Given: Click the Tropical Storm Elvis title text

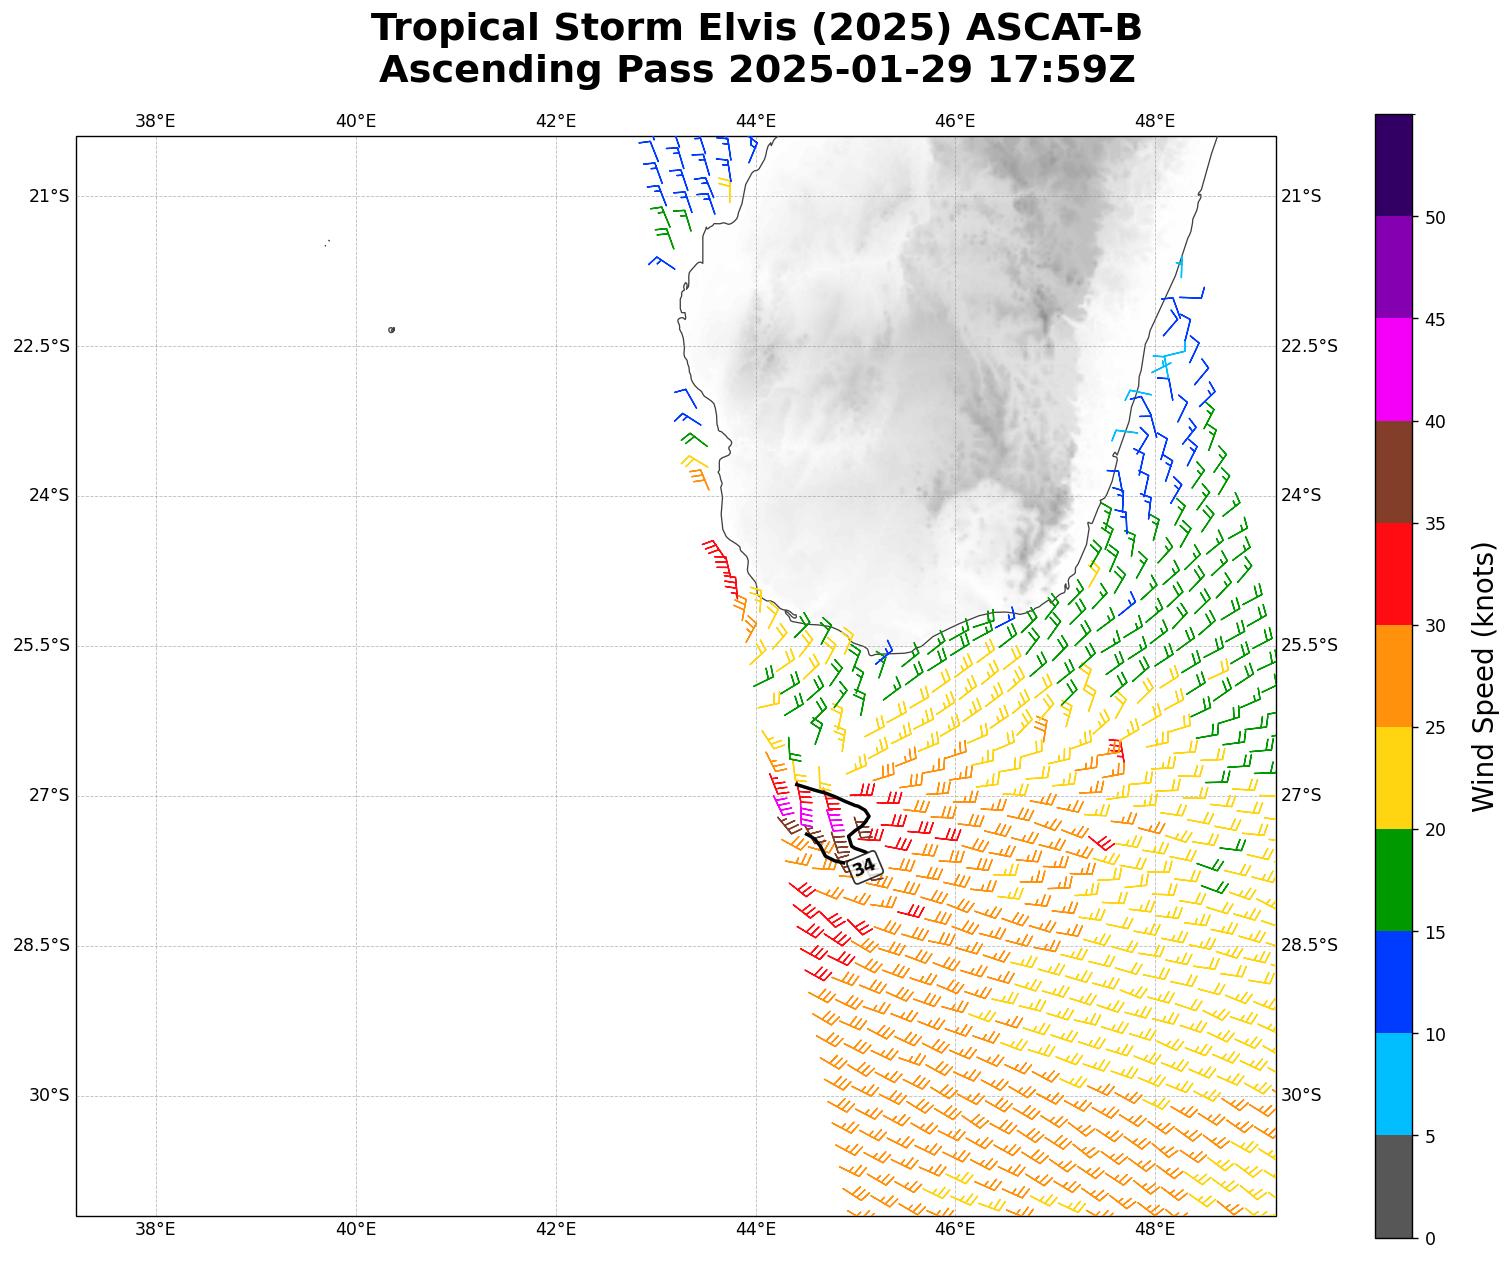Looking at the screenshot, I should (x=756, y=28).
